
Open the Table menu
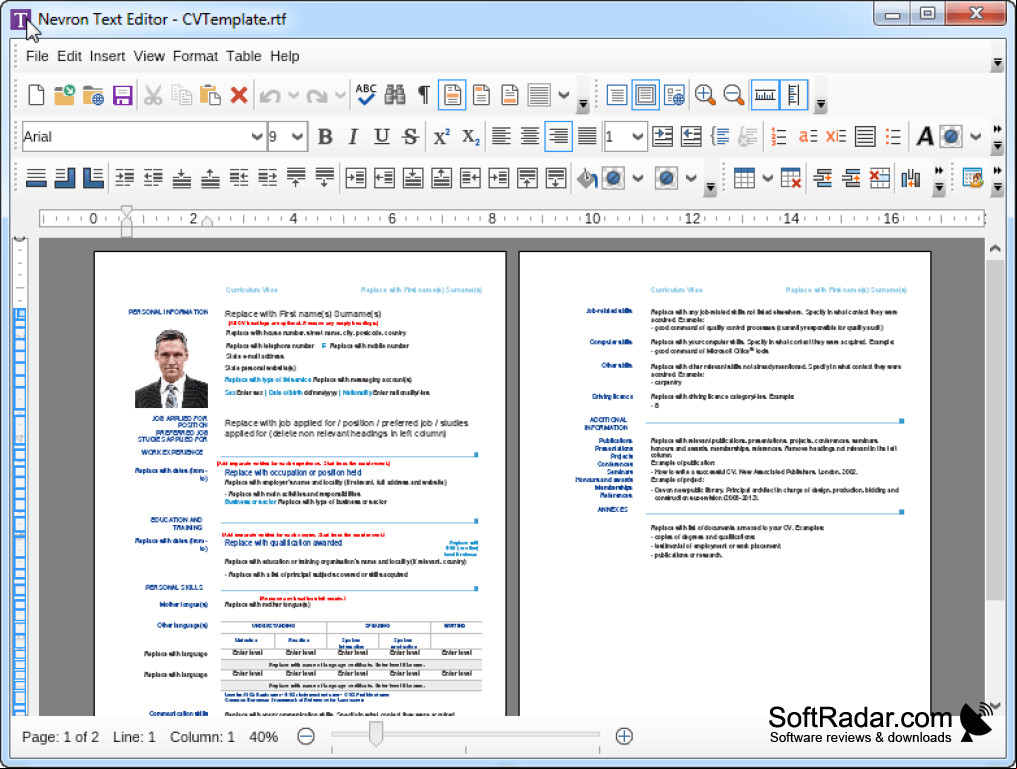point(244,56)
